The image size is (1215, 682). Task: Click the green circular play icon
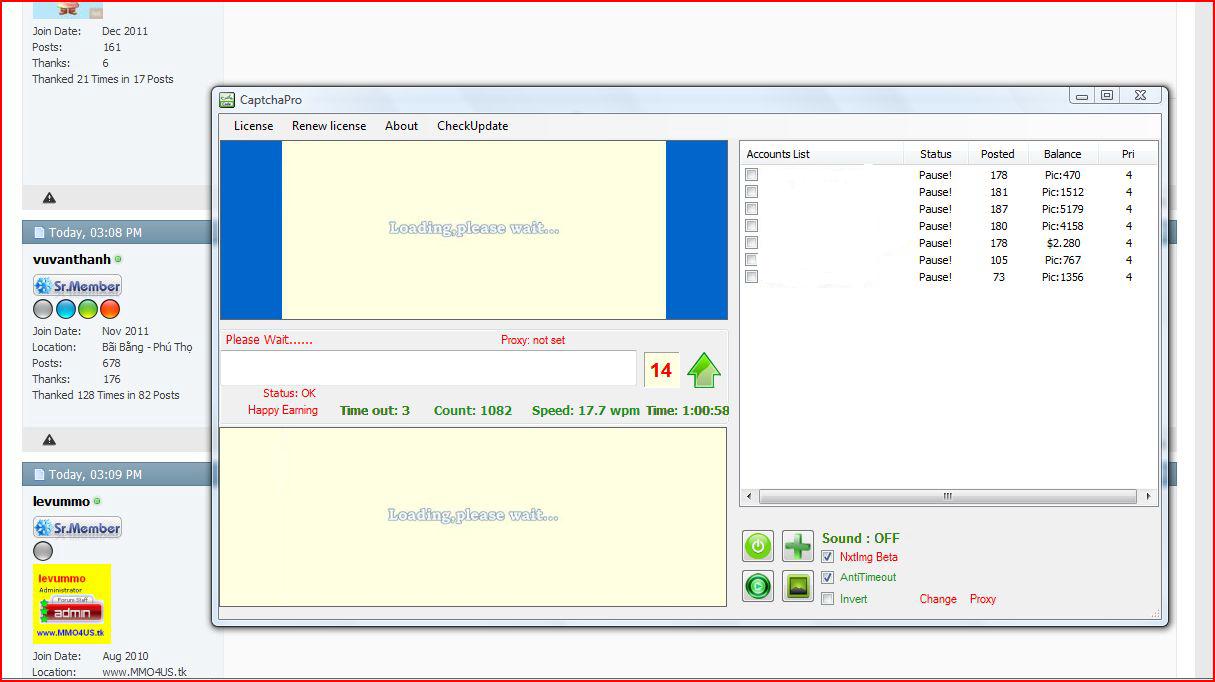tap(758, 586)
